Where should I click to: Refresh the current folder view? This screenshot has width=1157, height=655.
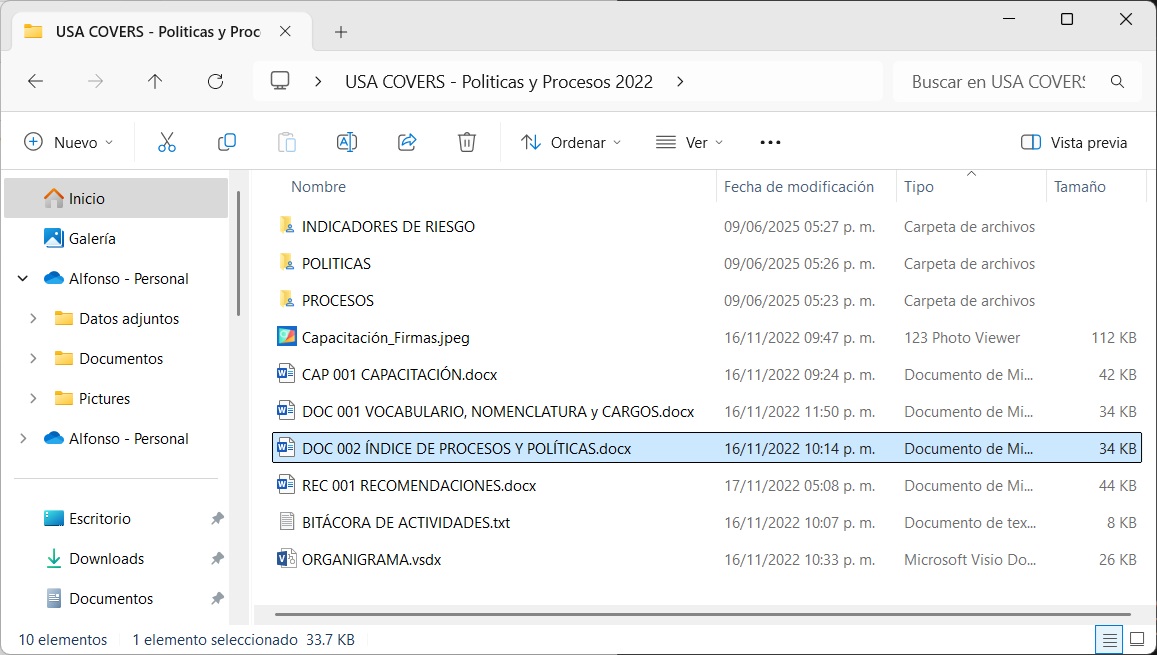pos(215,82)
